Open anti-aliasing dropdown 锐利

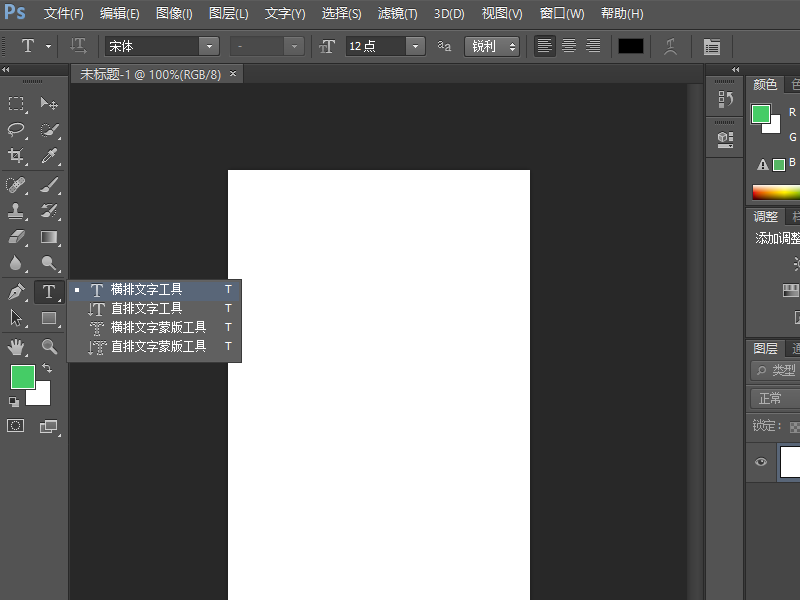pos(492,46)
